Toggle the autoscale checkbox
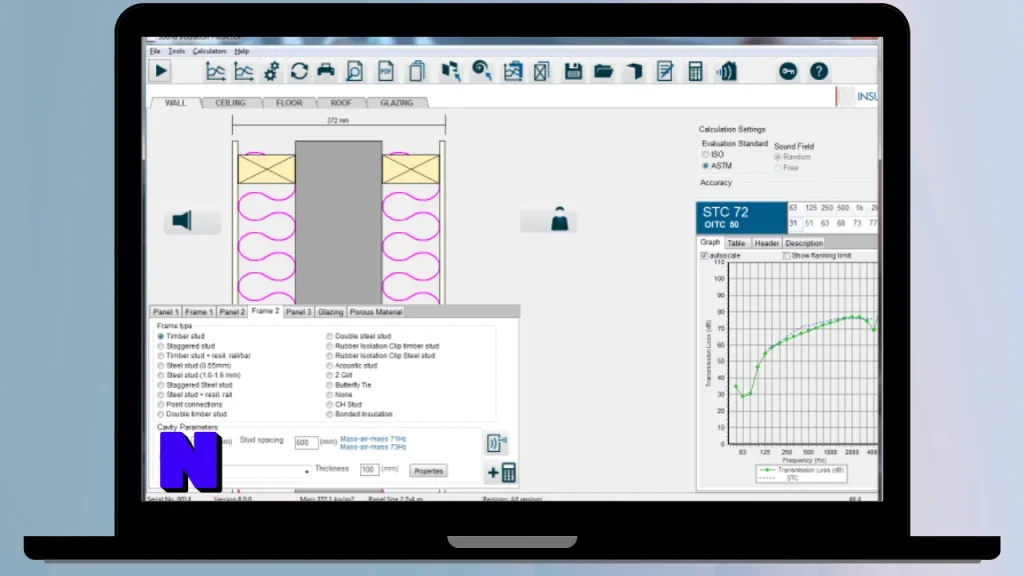 point(704,256)
